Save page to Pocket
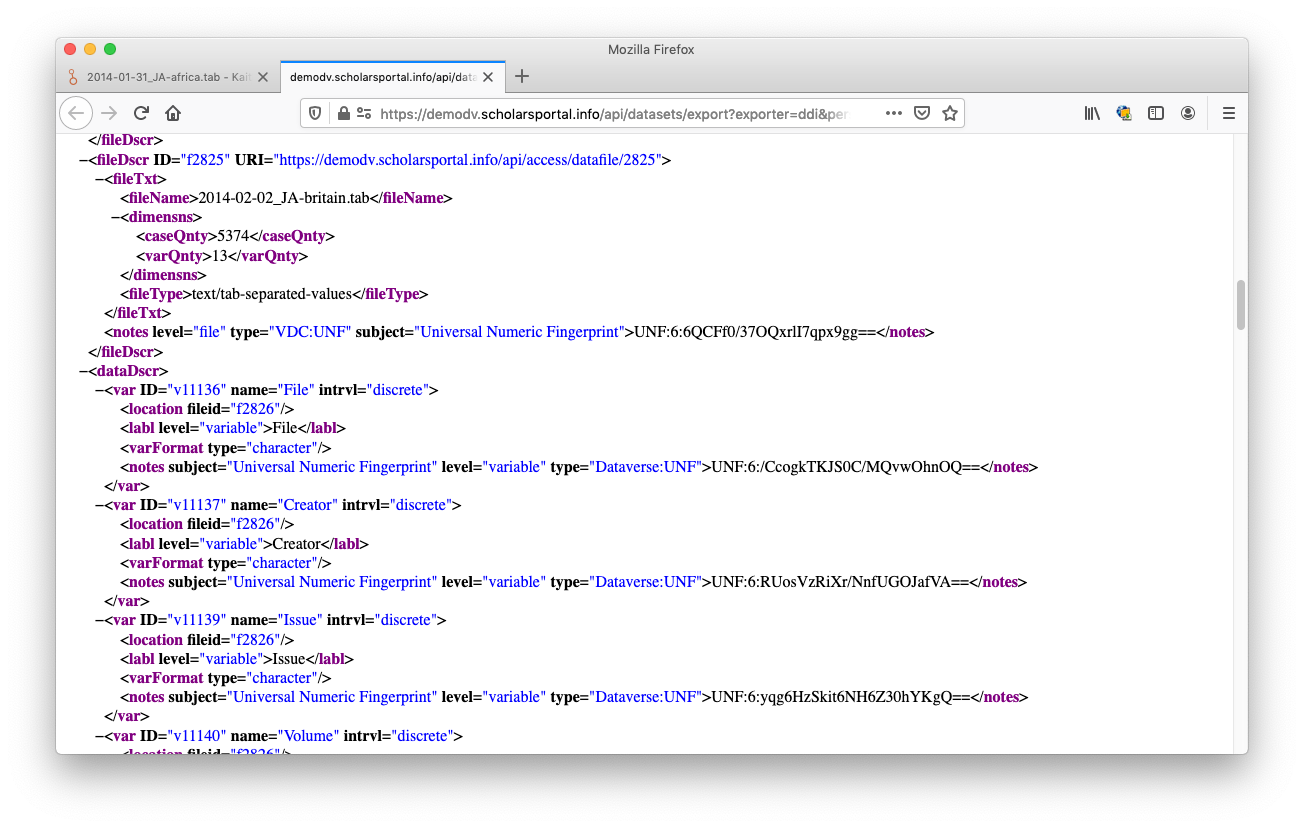 tap(922, 113)
